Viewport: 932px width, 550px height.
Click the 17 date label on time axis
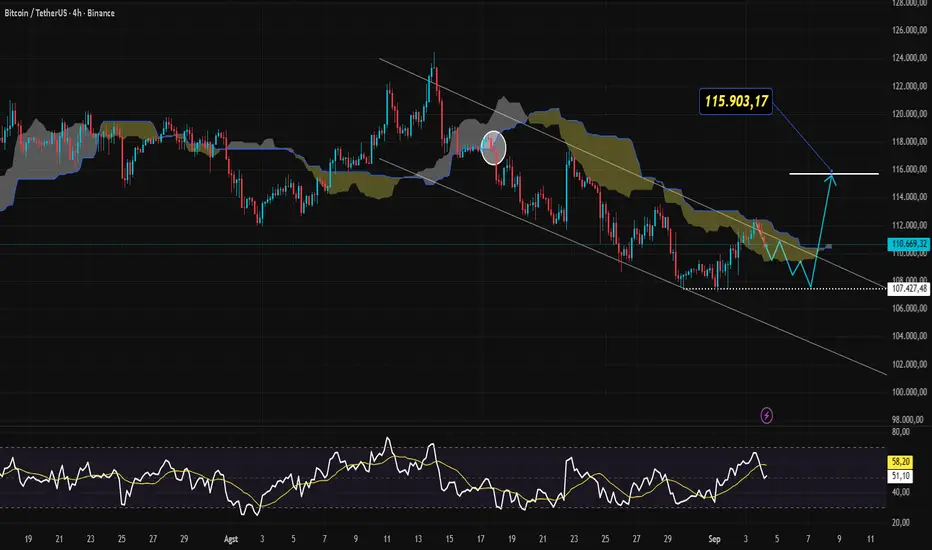pyautogui.click(x=480, y=539)
